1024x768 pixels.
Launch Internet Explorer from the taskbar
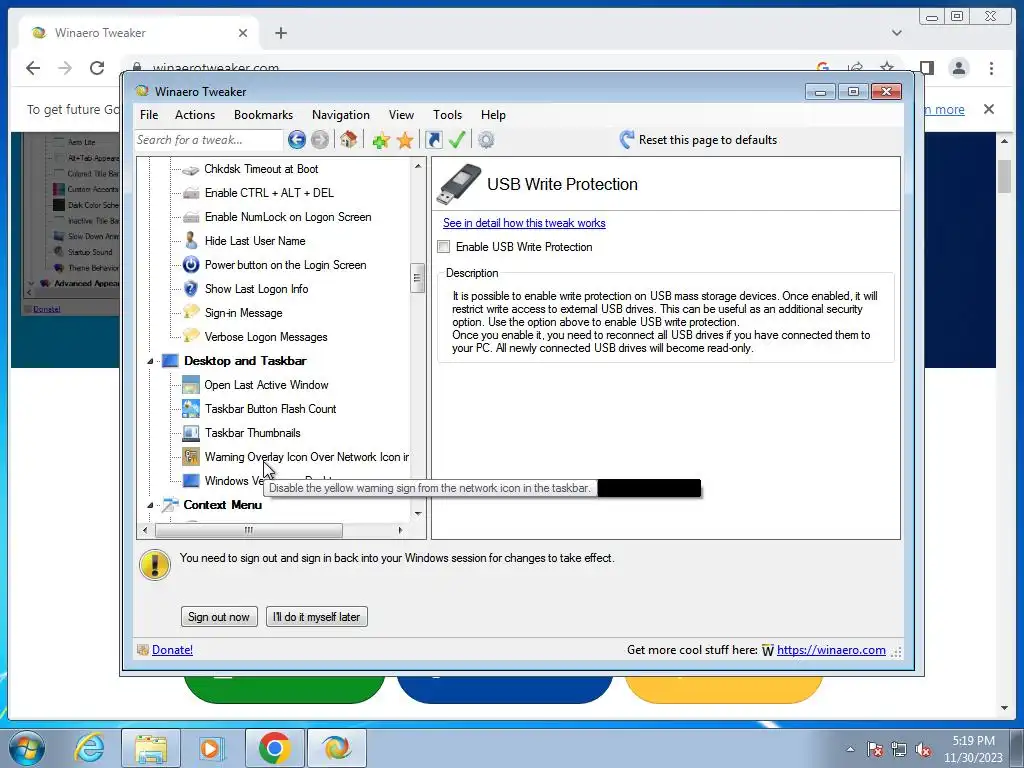pyautogui.click(x=89, y=748)
